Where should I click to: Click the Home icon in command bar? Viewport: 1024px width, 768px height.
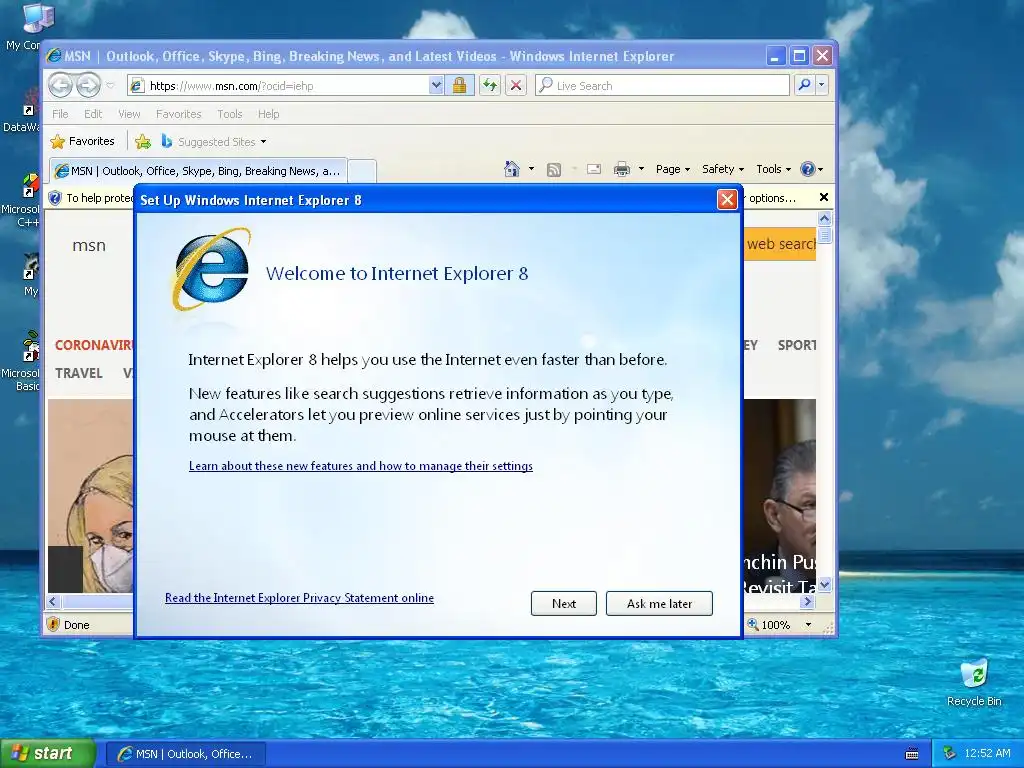pyautogui.click(x=512, y=169)
